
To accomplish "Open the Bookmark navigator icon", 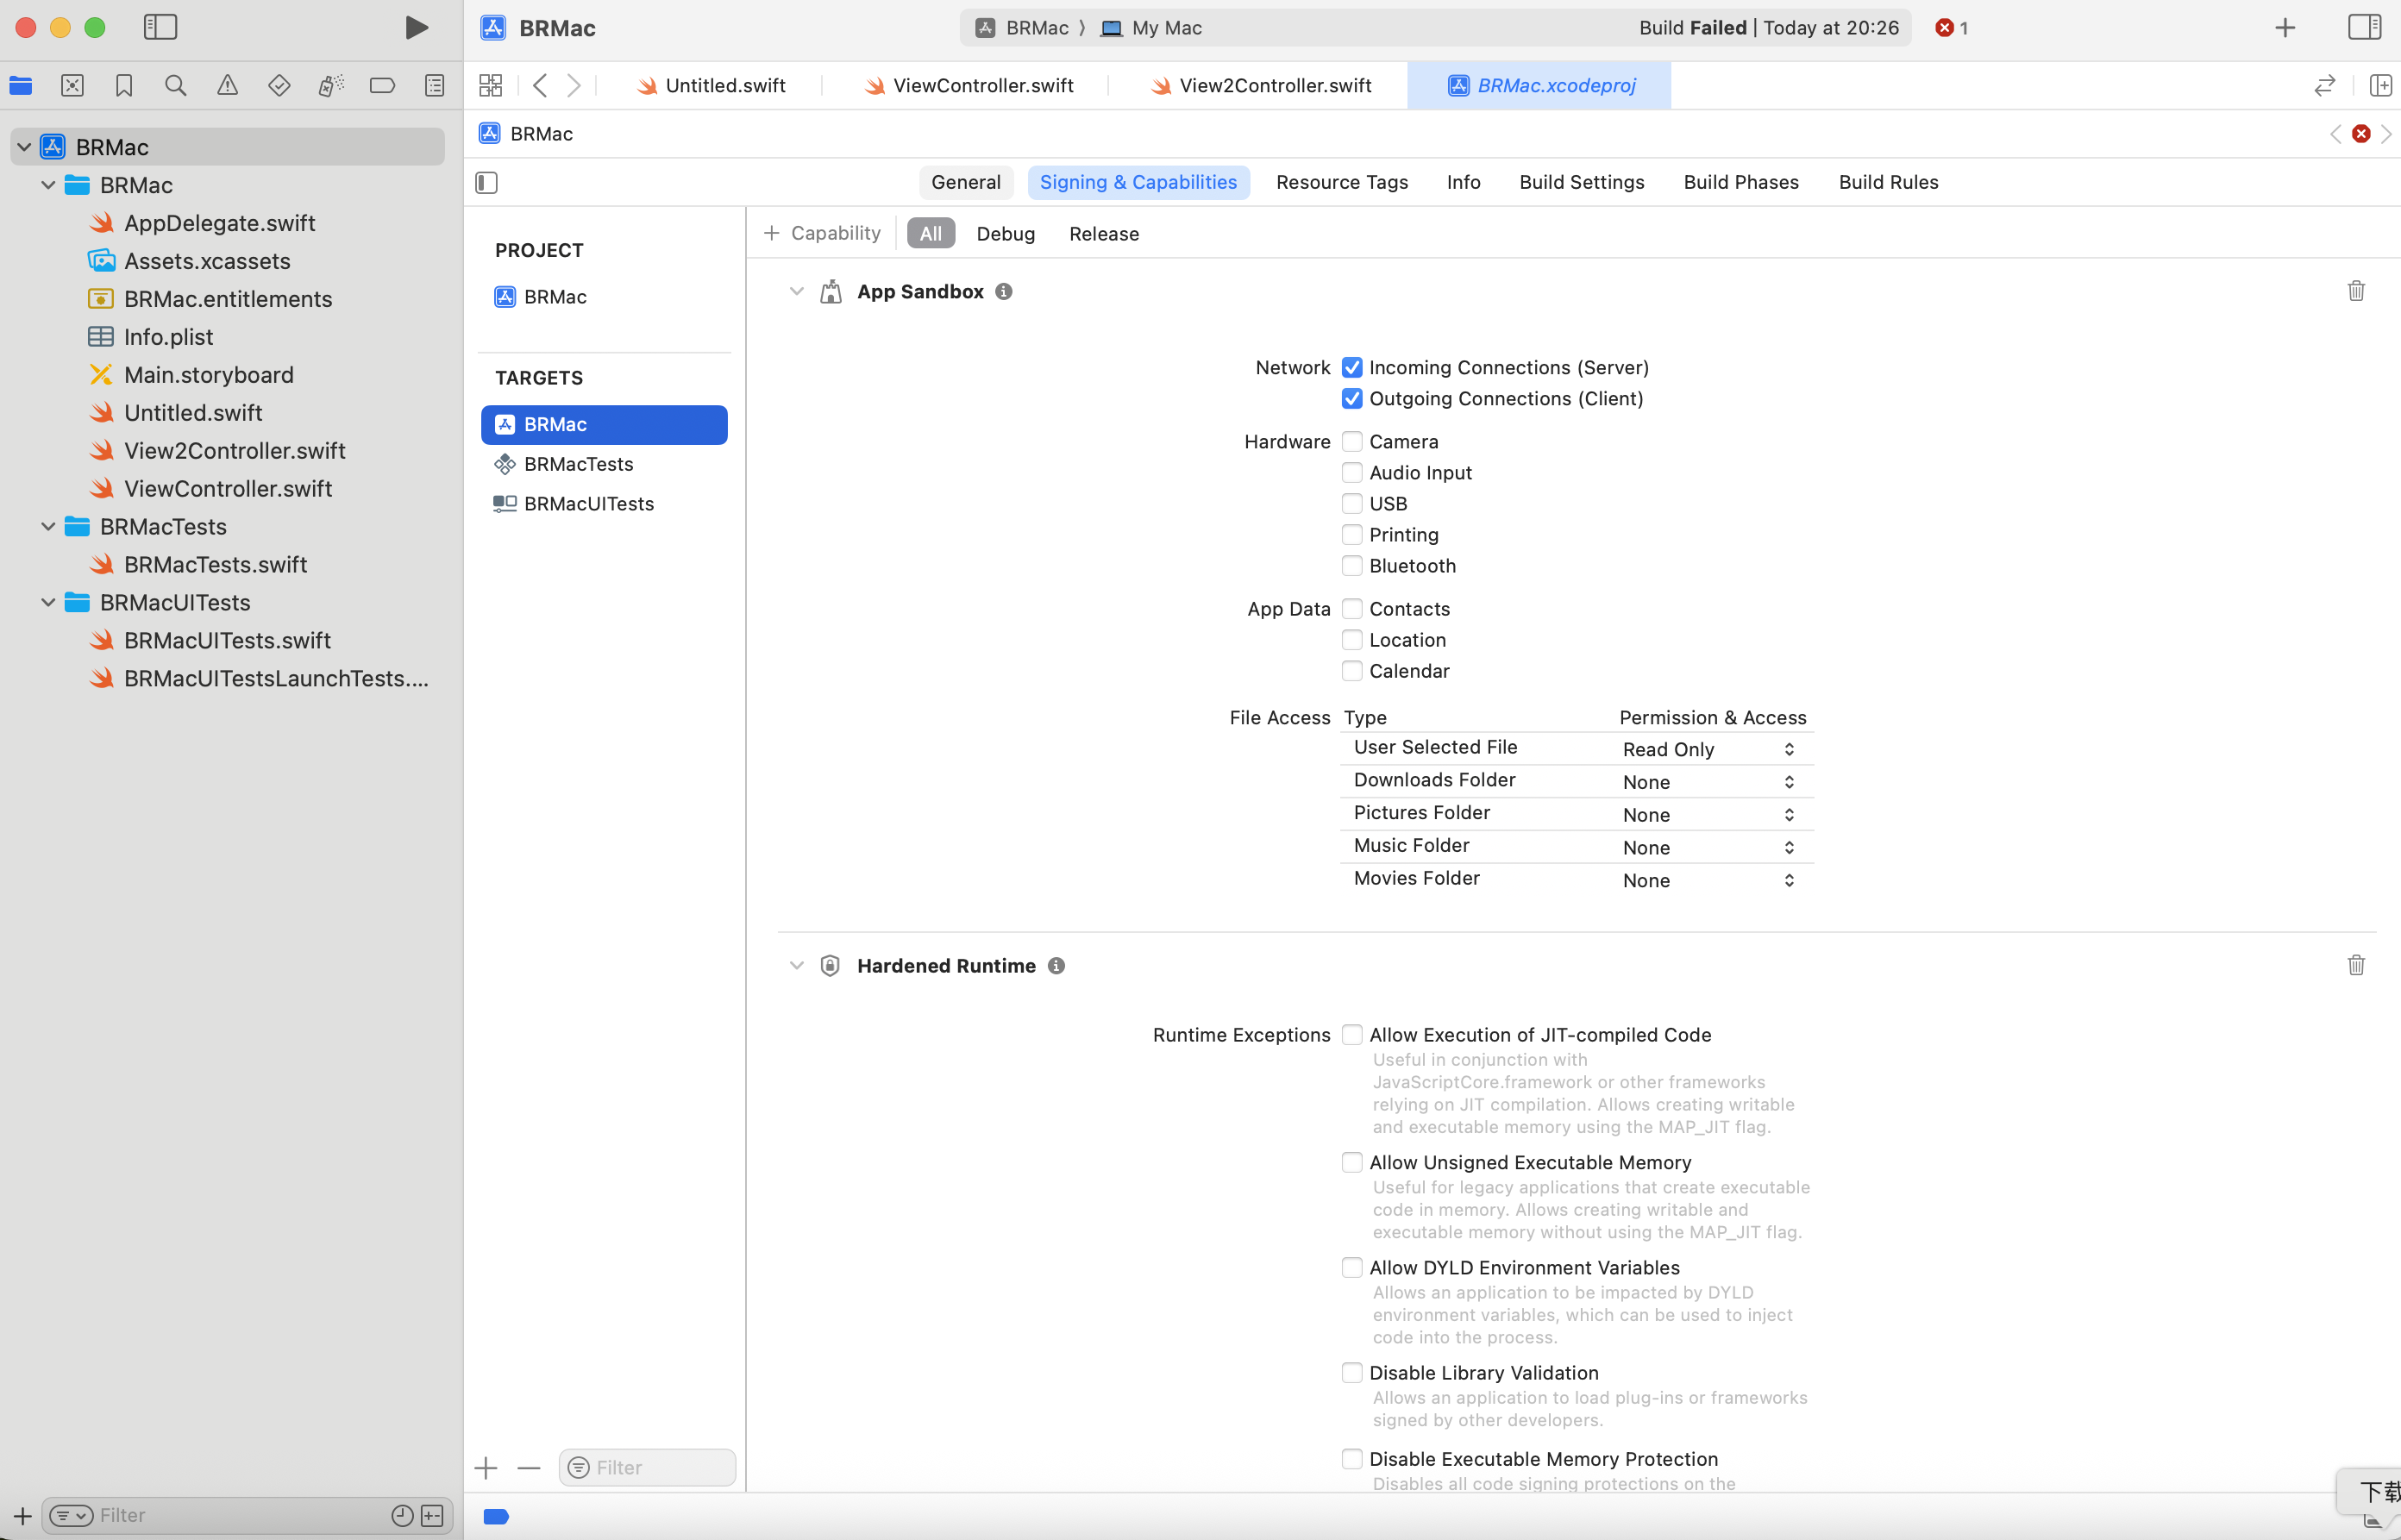I will (x=124, y=86).
